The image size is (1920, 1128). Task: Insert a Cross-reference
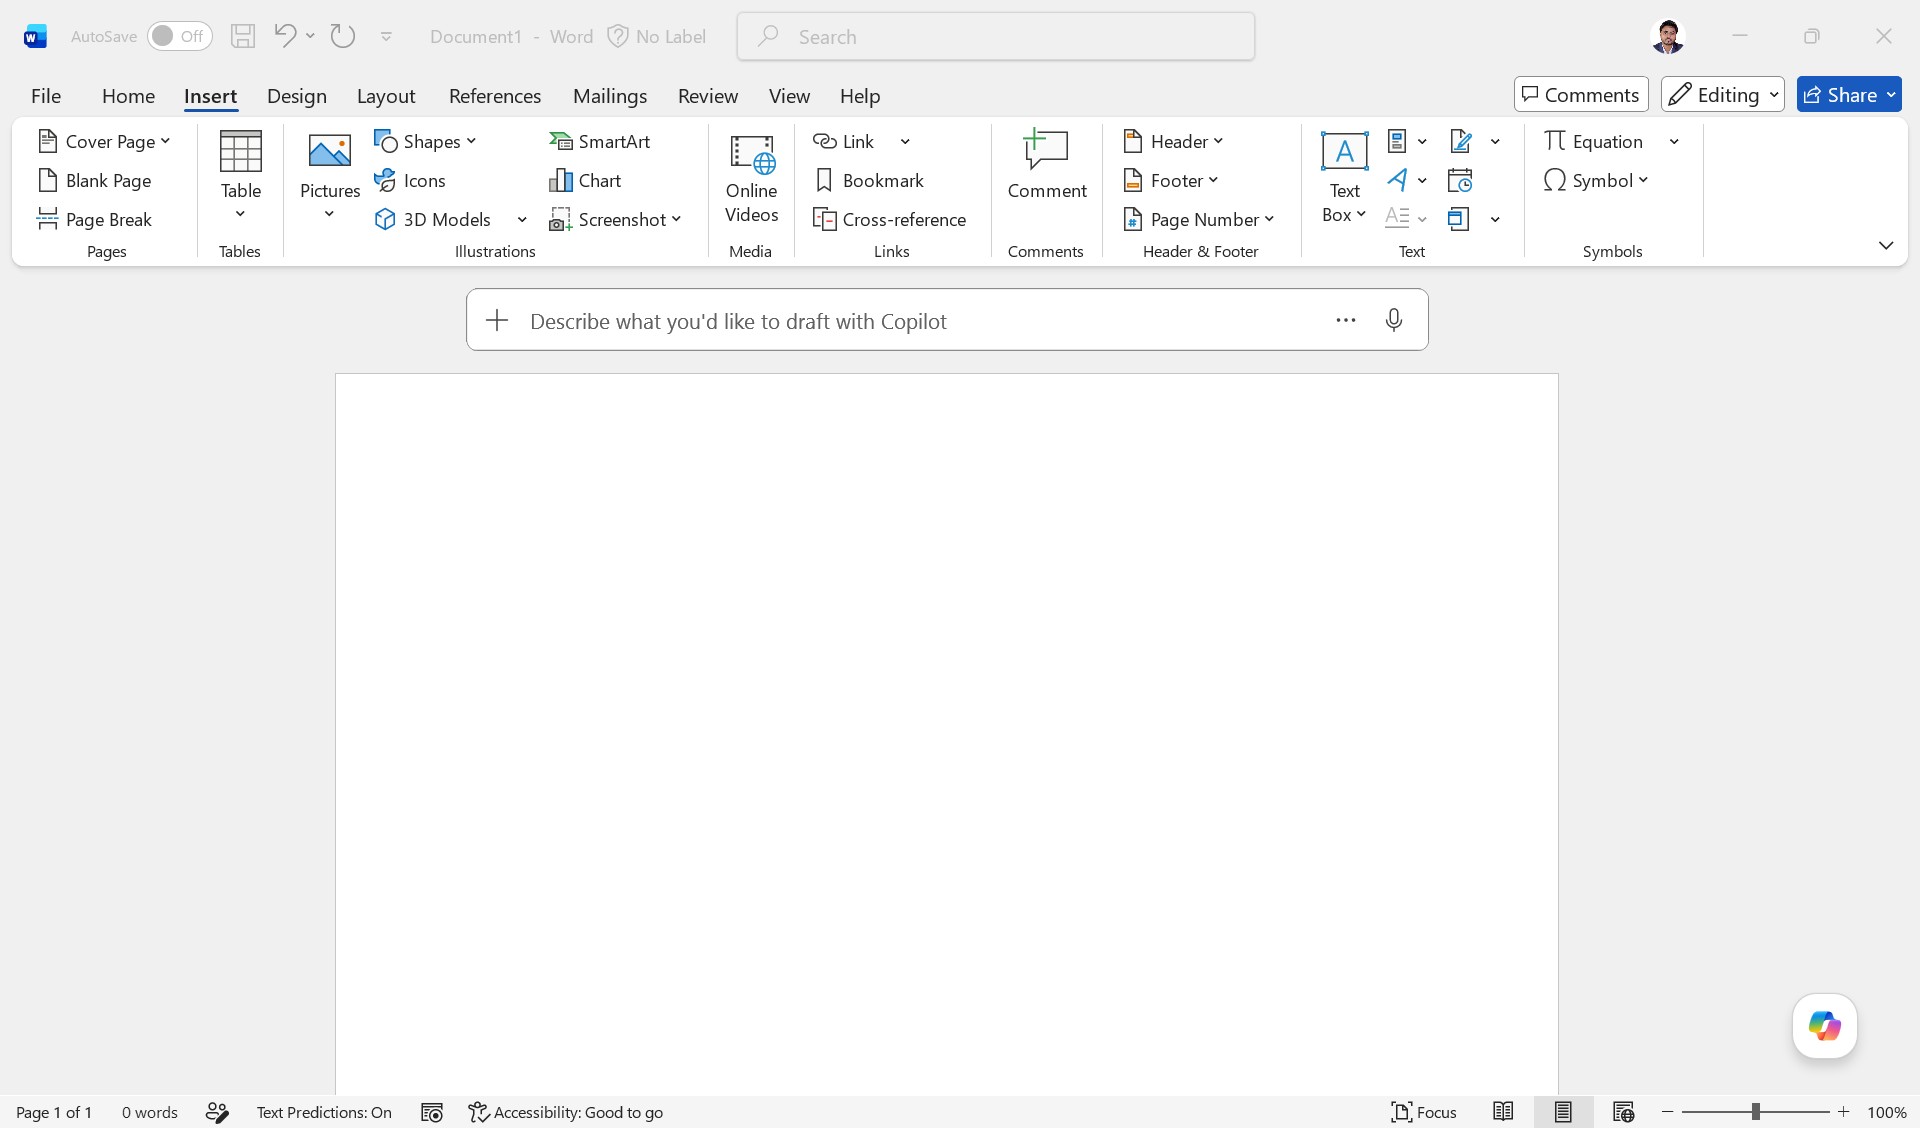click(889, 219)
